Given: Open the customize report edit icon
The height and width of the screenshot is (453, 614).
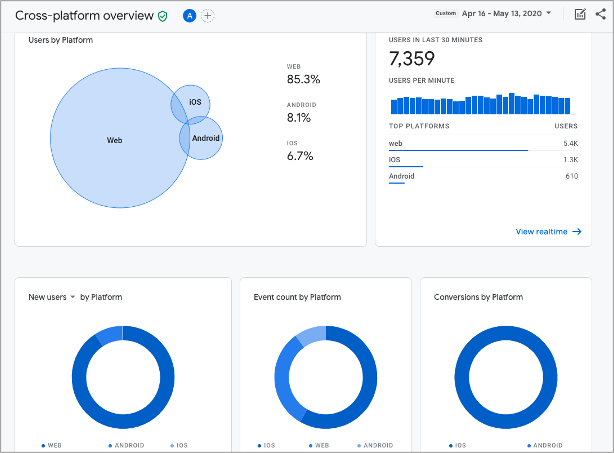Looking at the screenshot, I should (x=580, y=14).
